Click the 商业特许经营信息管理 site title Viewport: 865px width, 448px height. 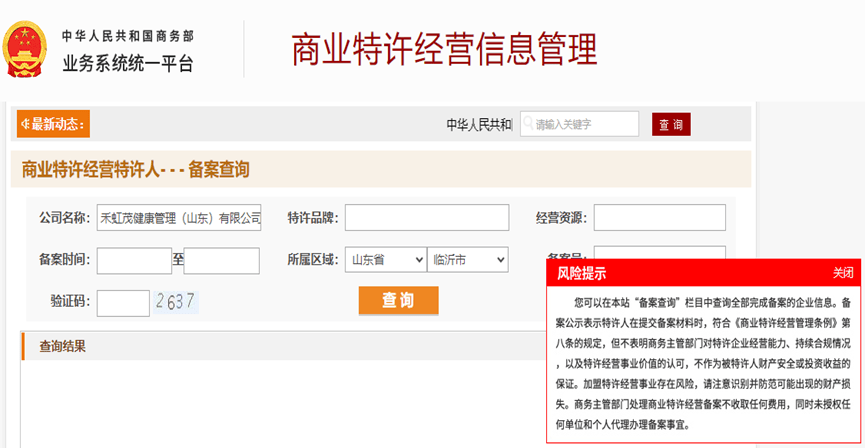443,49
